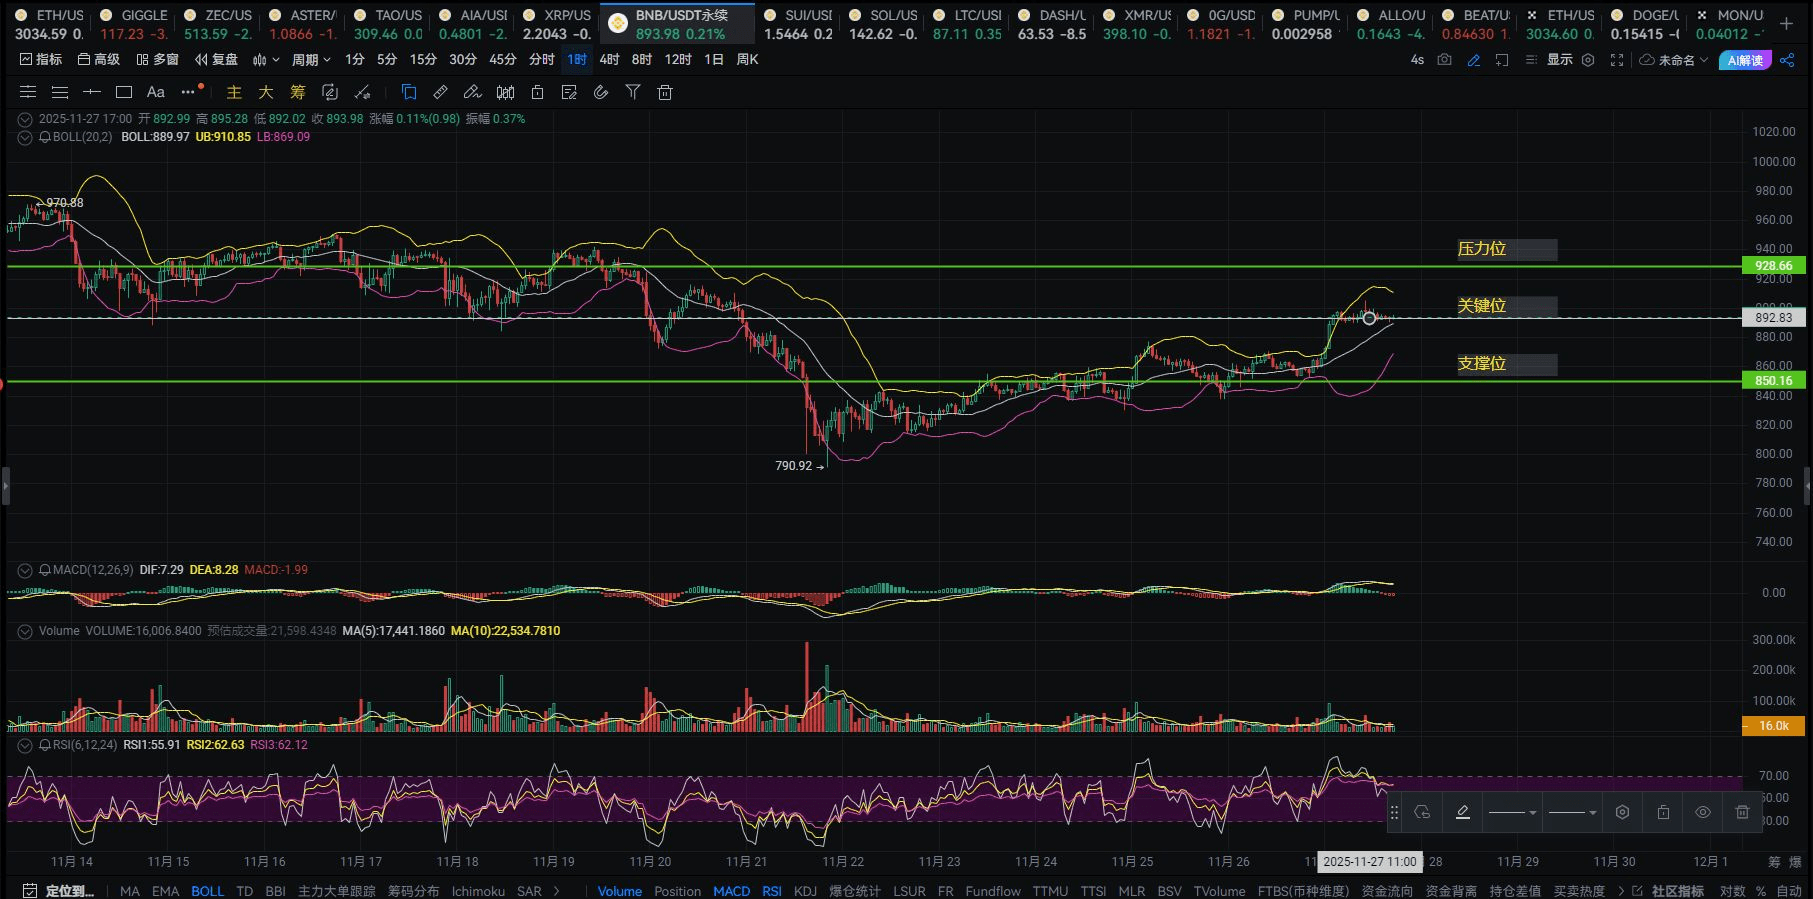Select the Aa text annotation tool
The image size is (1813, 899).
(155, 92)
